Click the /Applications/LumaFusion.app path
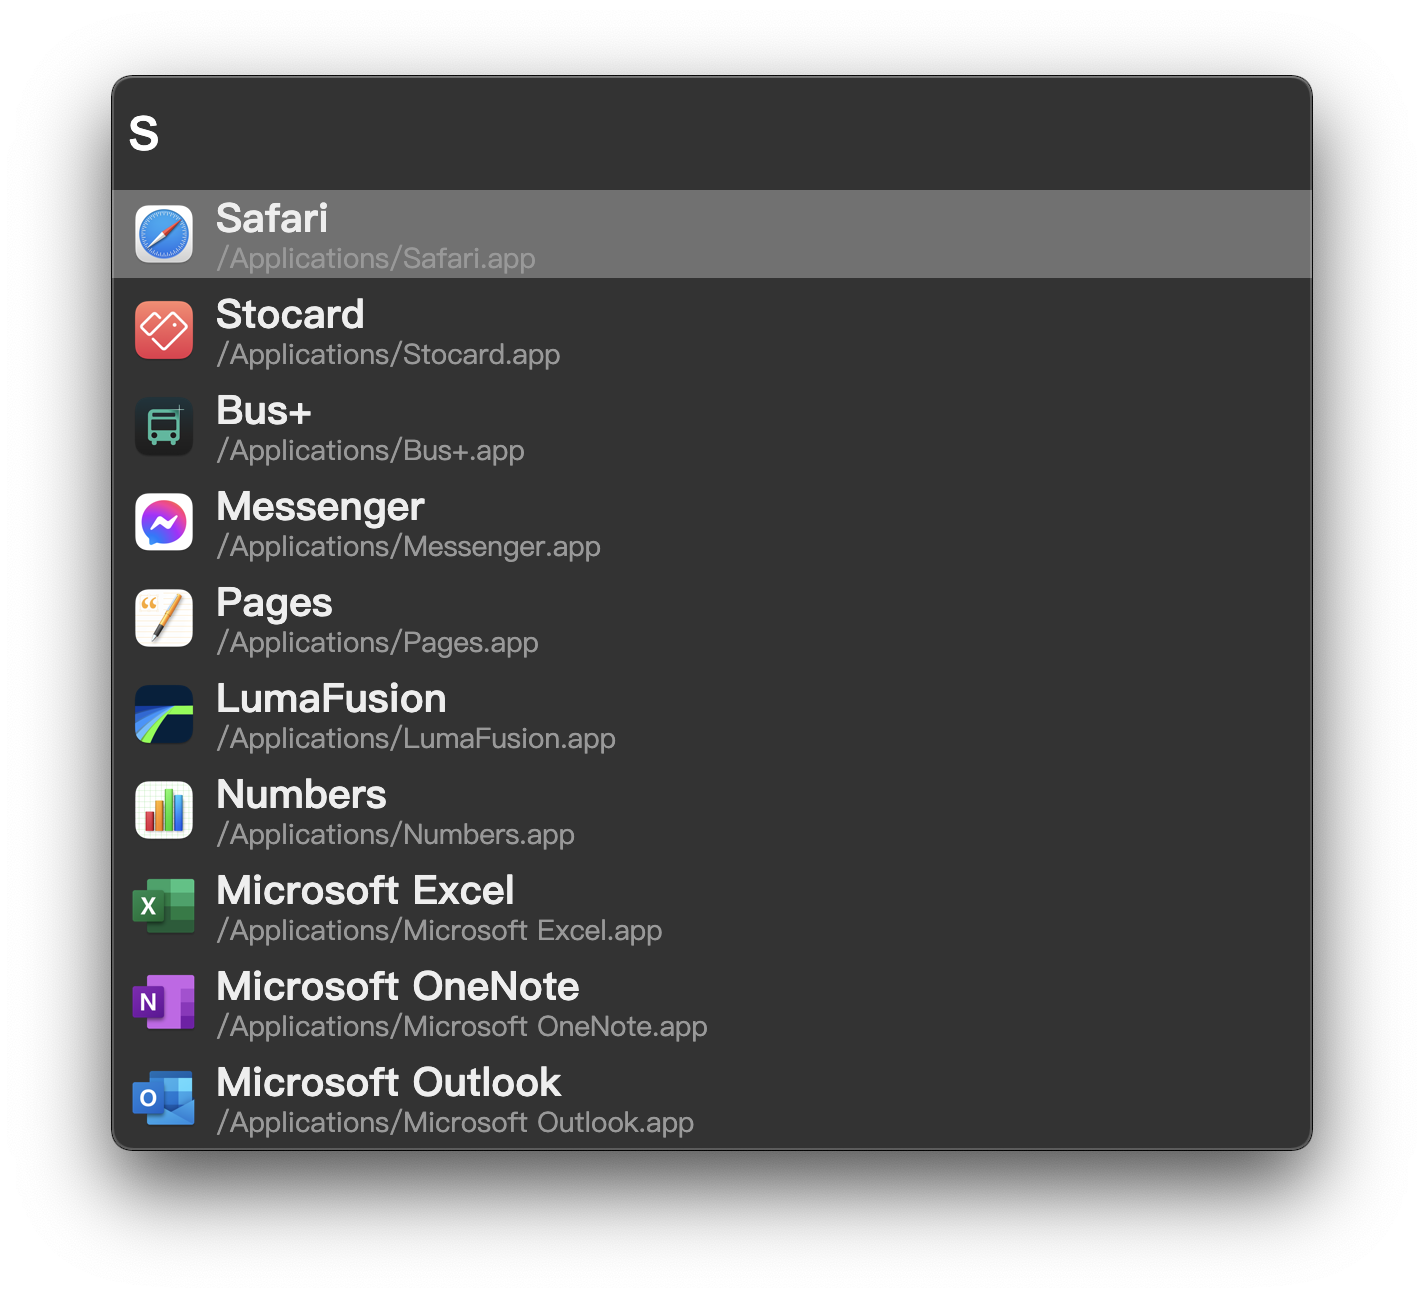 tap(416, 739)
